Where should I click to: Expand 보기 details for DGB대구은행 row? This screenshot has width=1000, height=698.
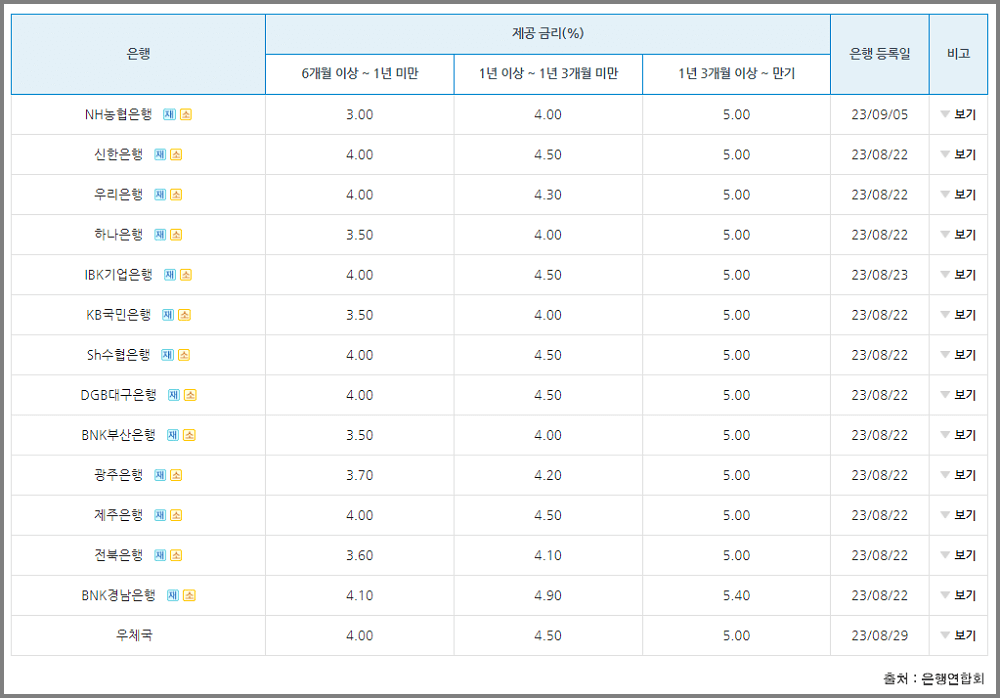958,395
